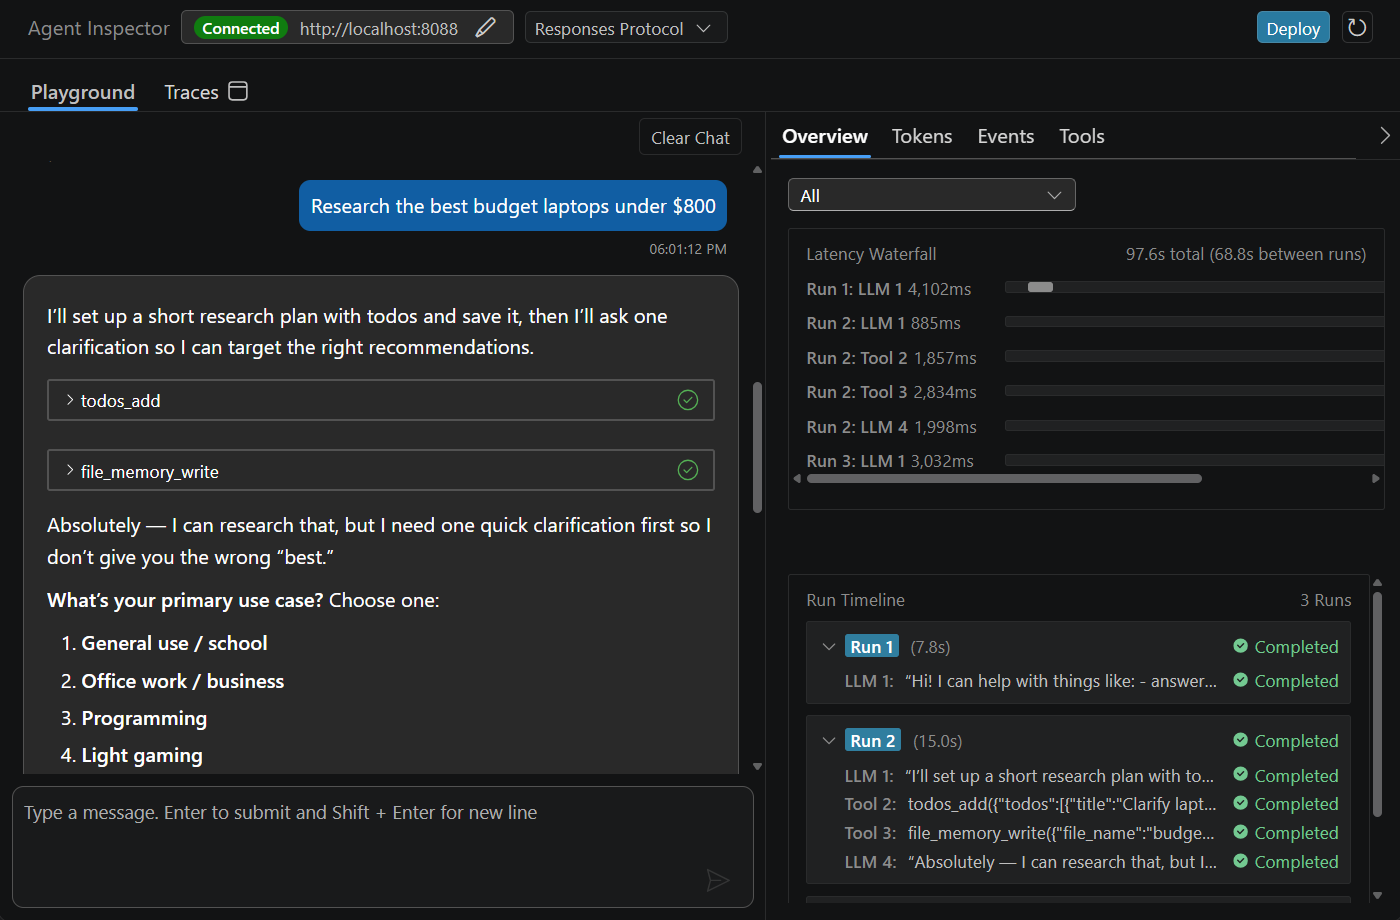
Task: Click Completed icon for Tool 3 file_memory_write row
Action: tap(1241, 832)
